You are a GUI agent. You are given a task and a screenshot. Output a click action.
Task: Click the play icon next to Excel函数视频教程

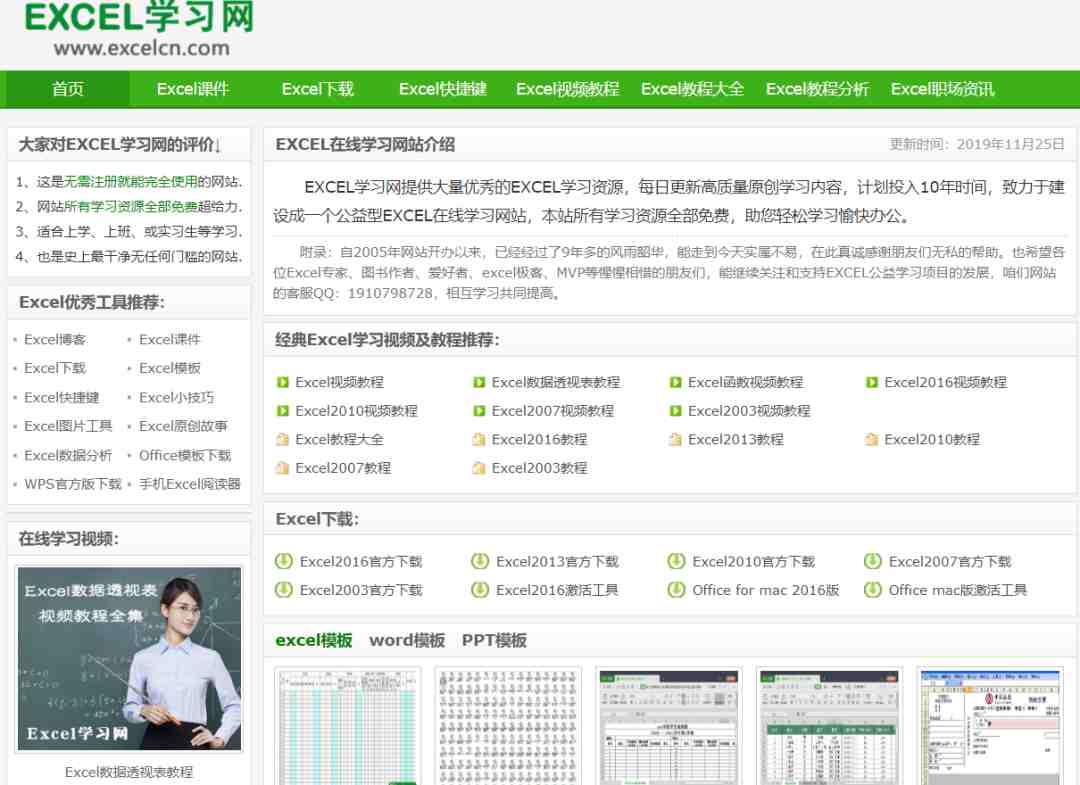[x=675, y=382]
